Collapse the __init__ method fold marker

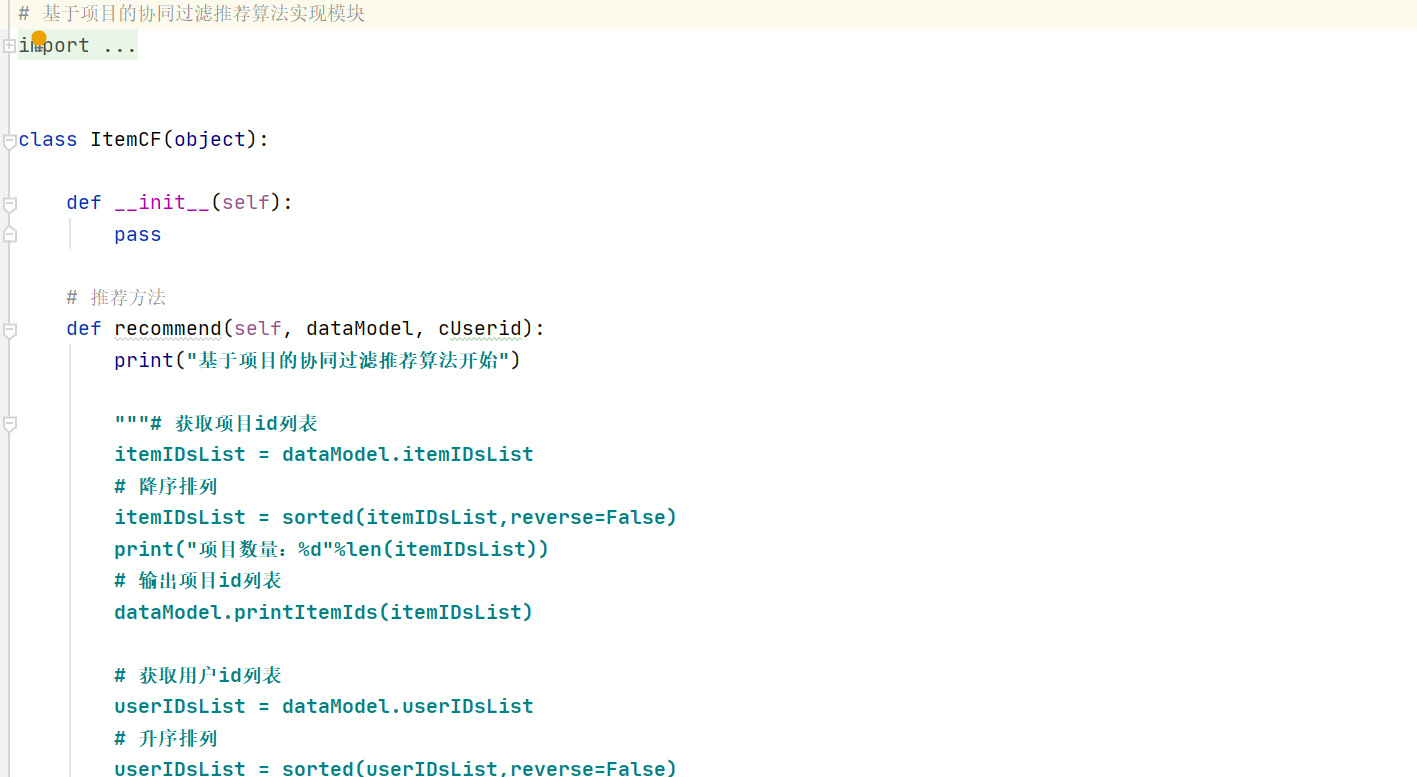[x=9, y=205]
